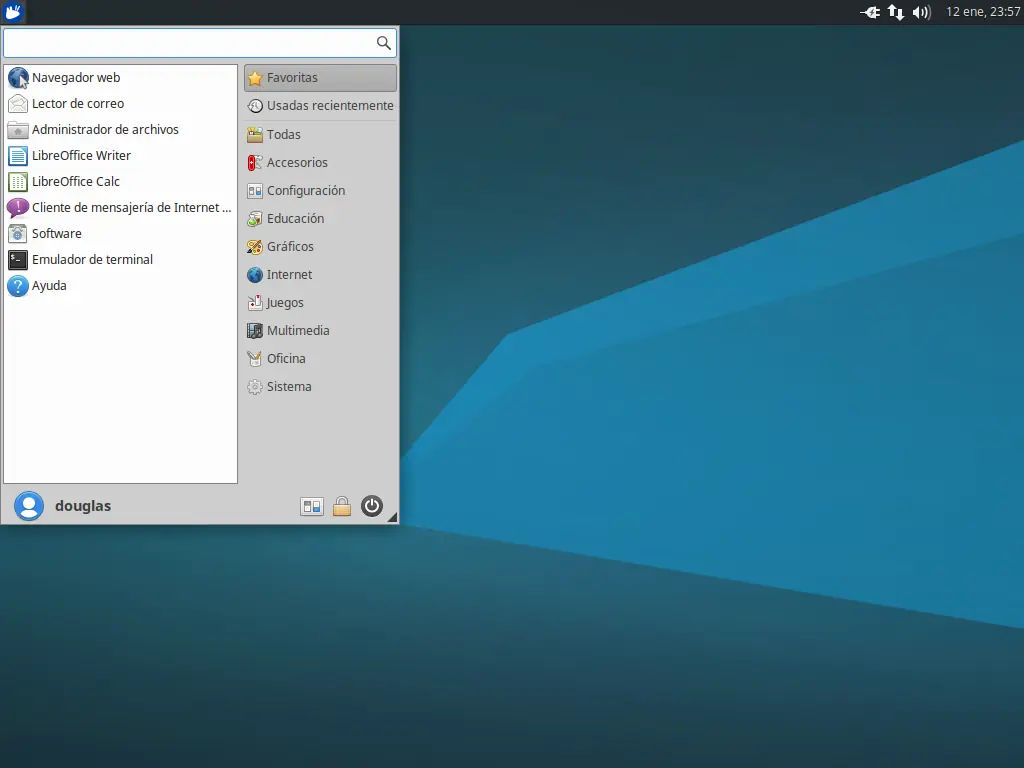Open the Juegos category
The height and width of the screenshot is (768, 1024).
tap(320, 303)
